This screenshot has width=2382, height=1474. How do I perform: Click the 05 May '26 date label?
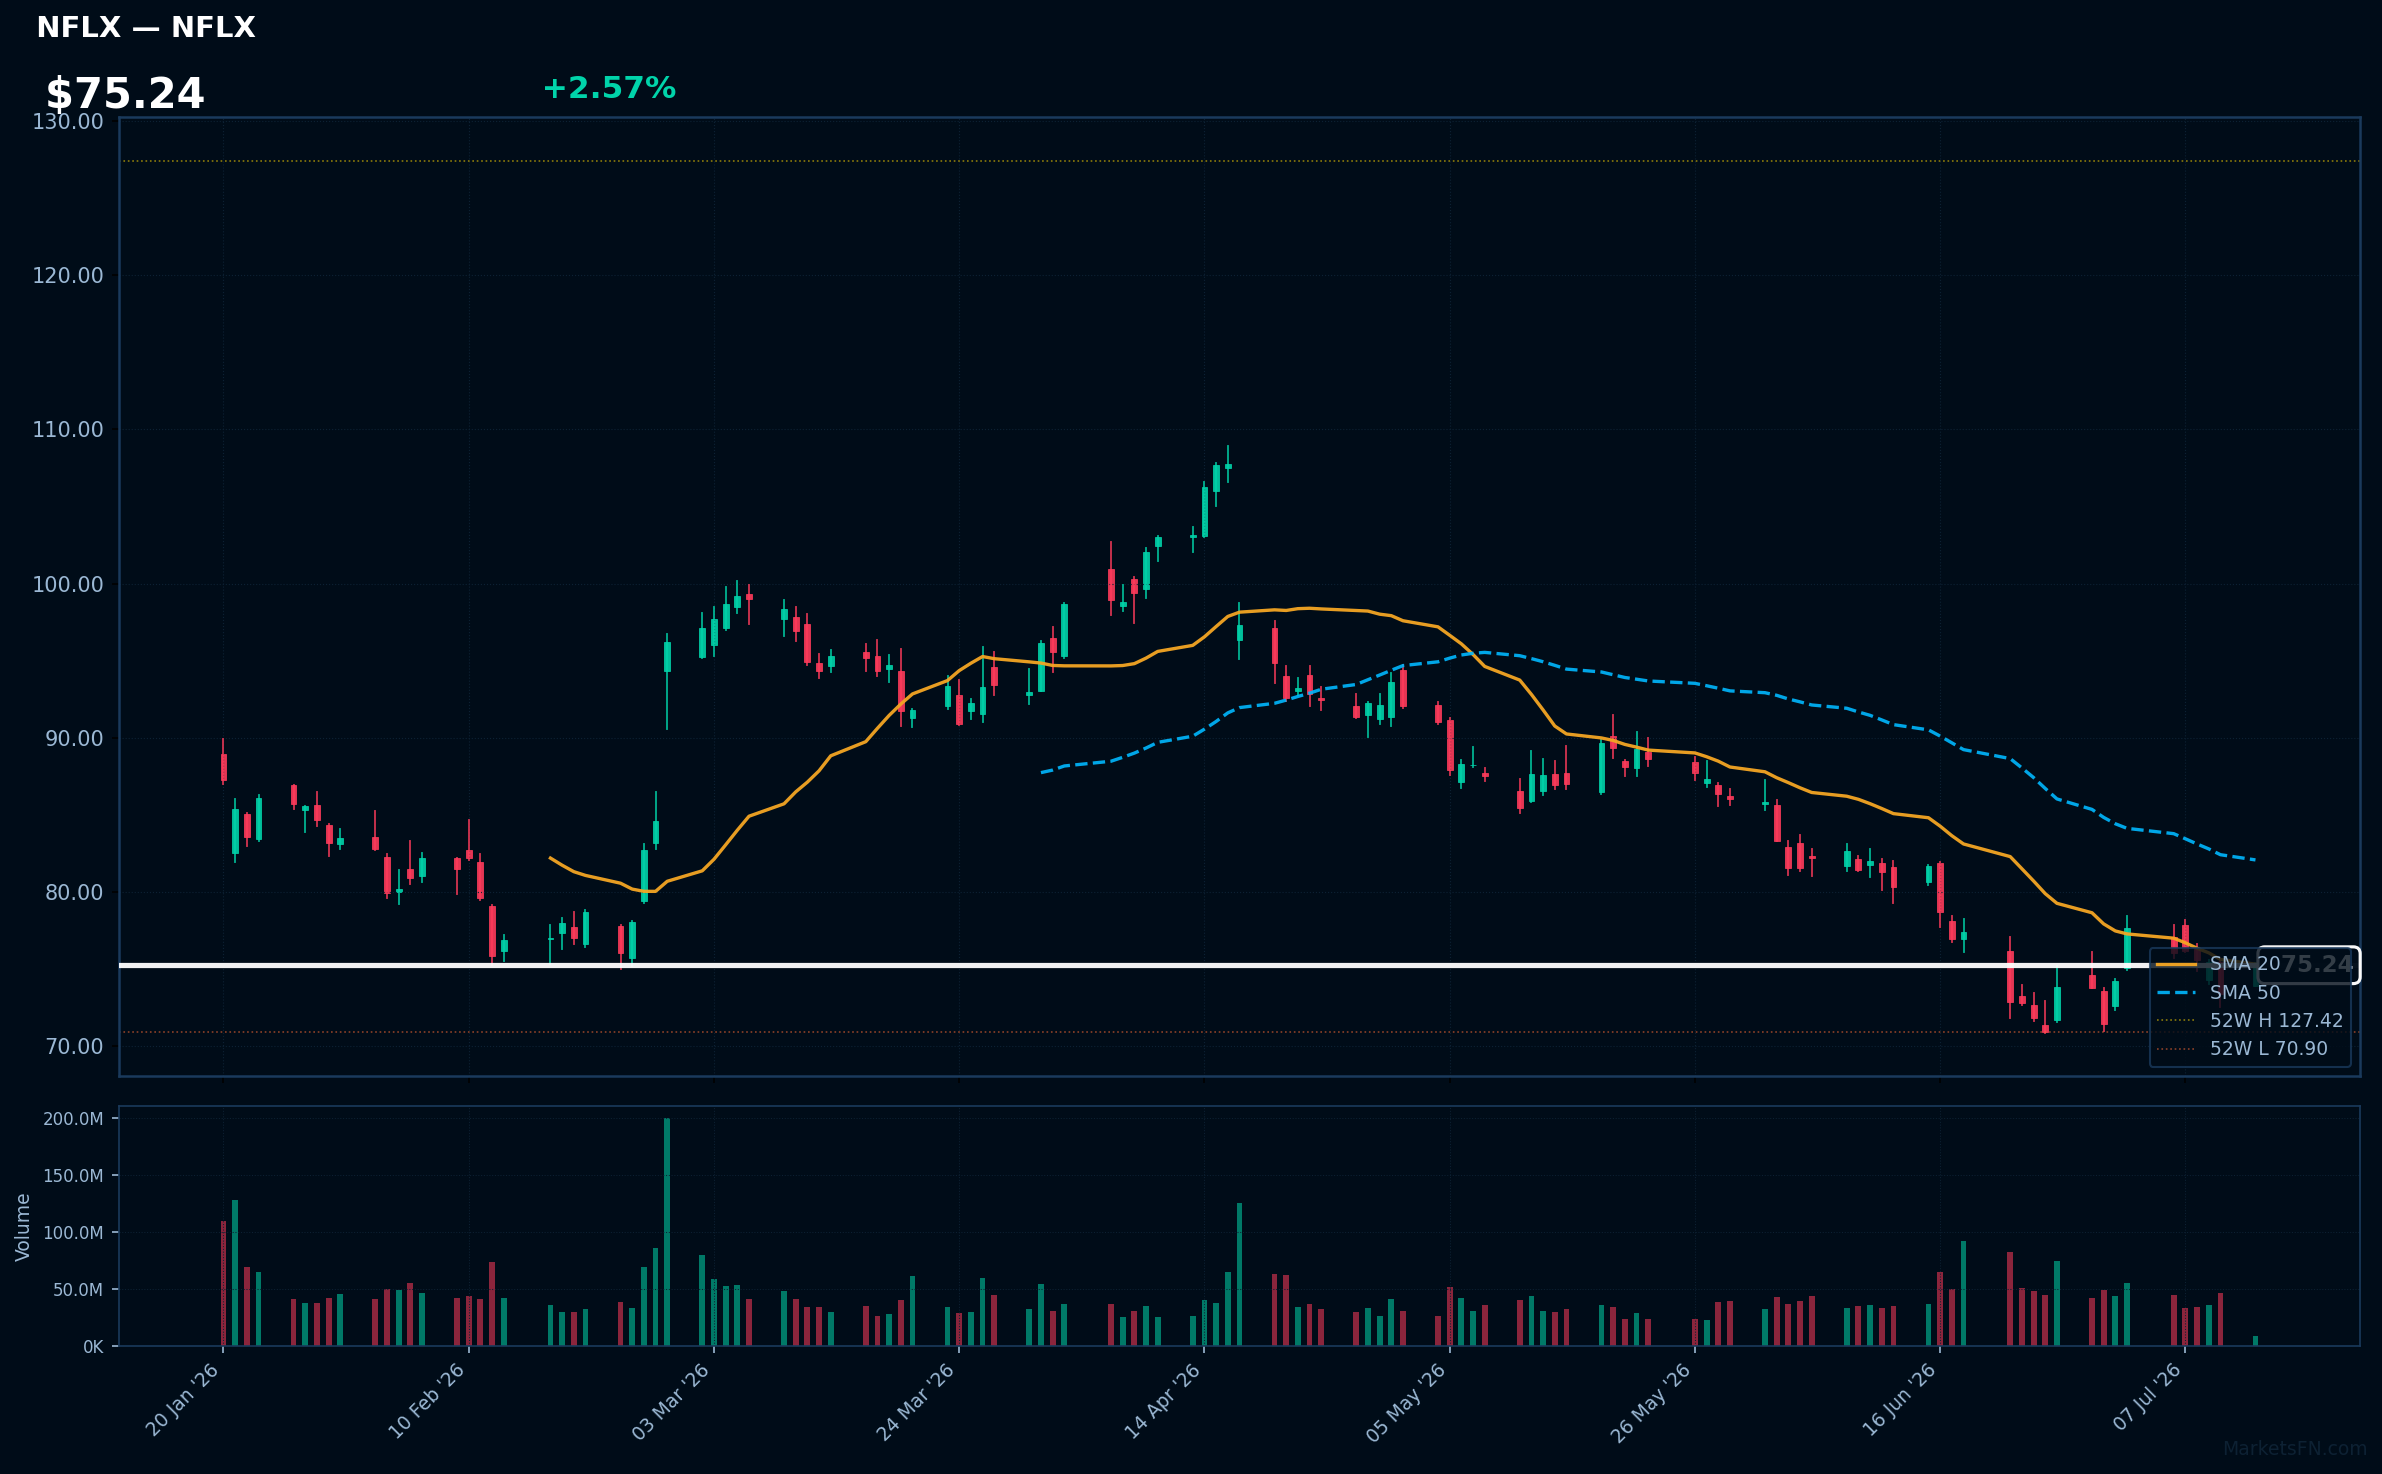coord(1407,1400)
